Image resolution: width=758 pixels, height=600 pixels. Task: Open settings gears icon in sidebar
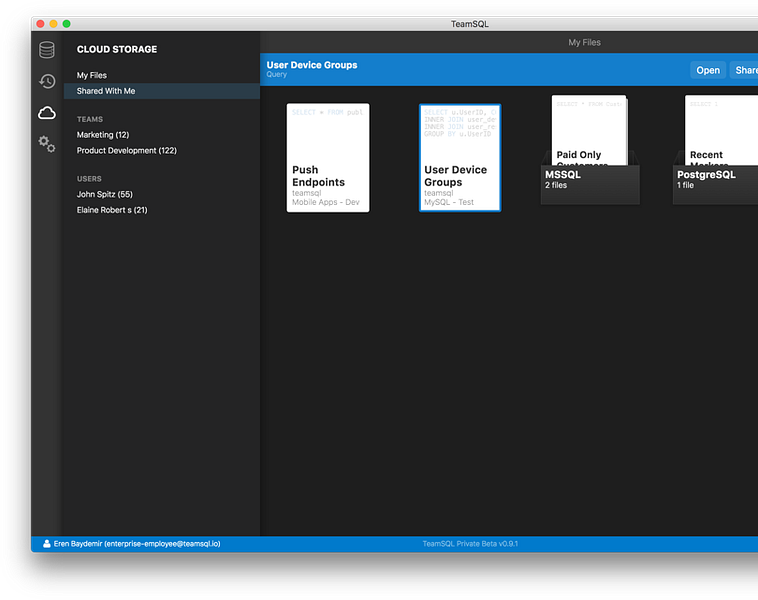click(47, 144)
